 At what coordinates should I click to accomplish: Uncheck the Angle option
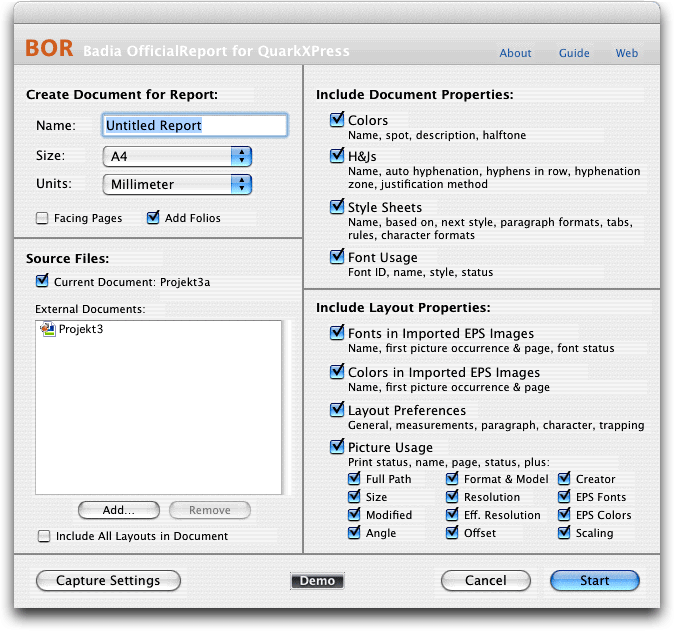tap(354, 533)
